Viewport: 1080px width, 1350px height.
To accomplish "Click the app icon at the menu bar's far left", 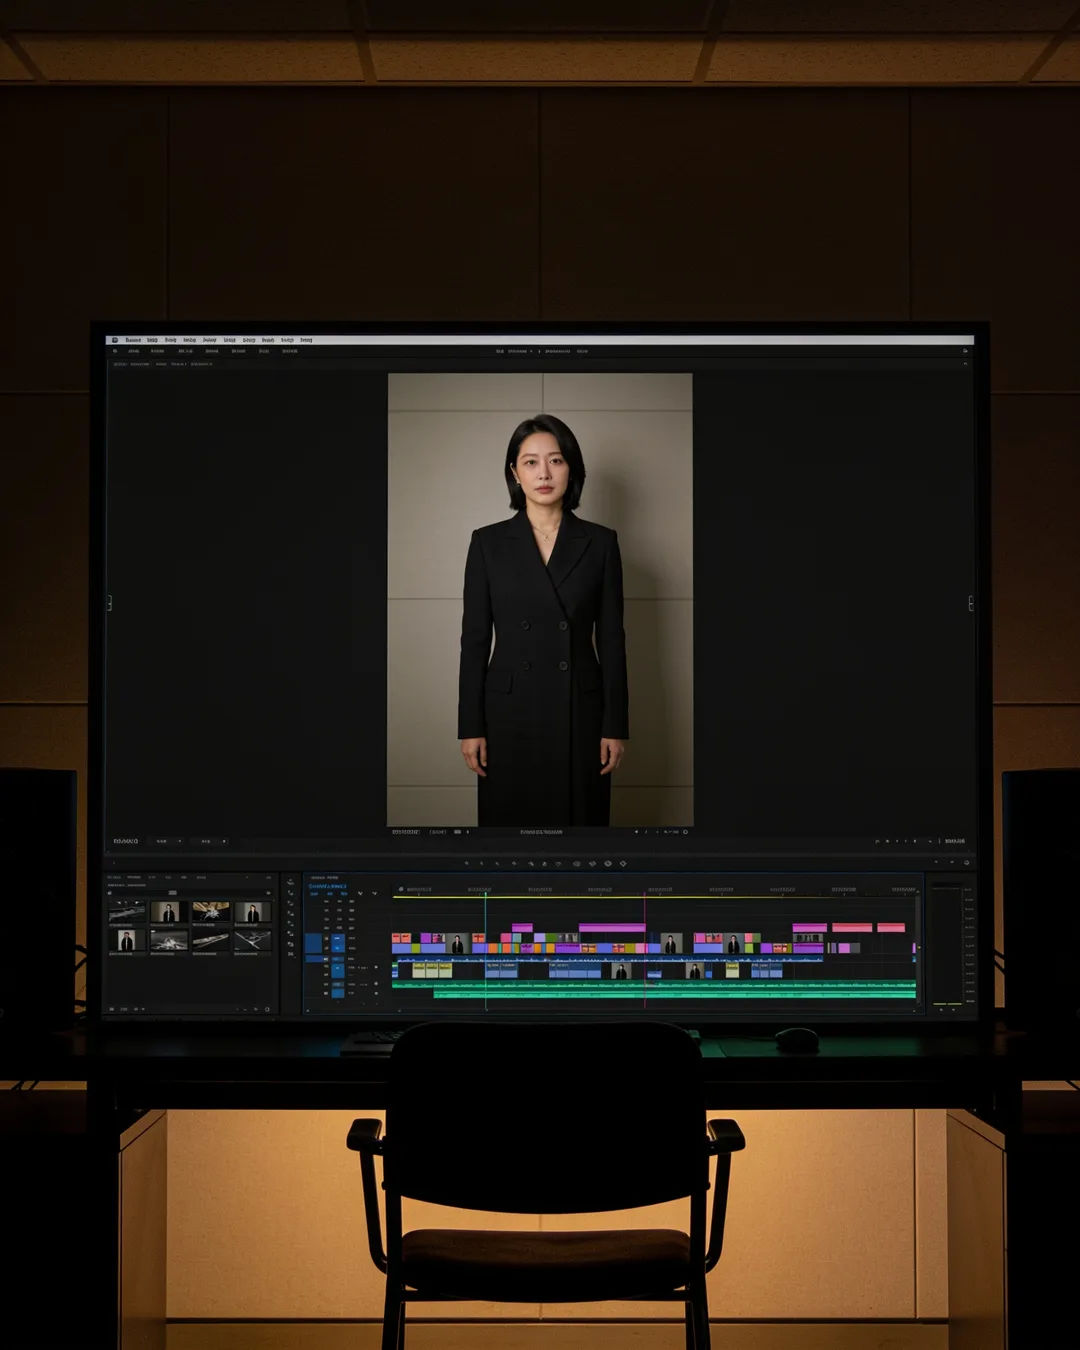I will [x=115, y=340].
